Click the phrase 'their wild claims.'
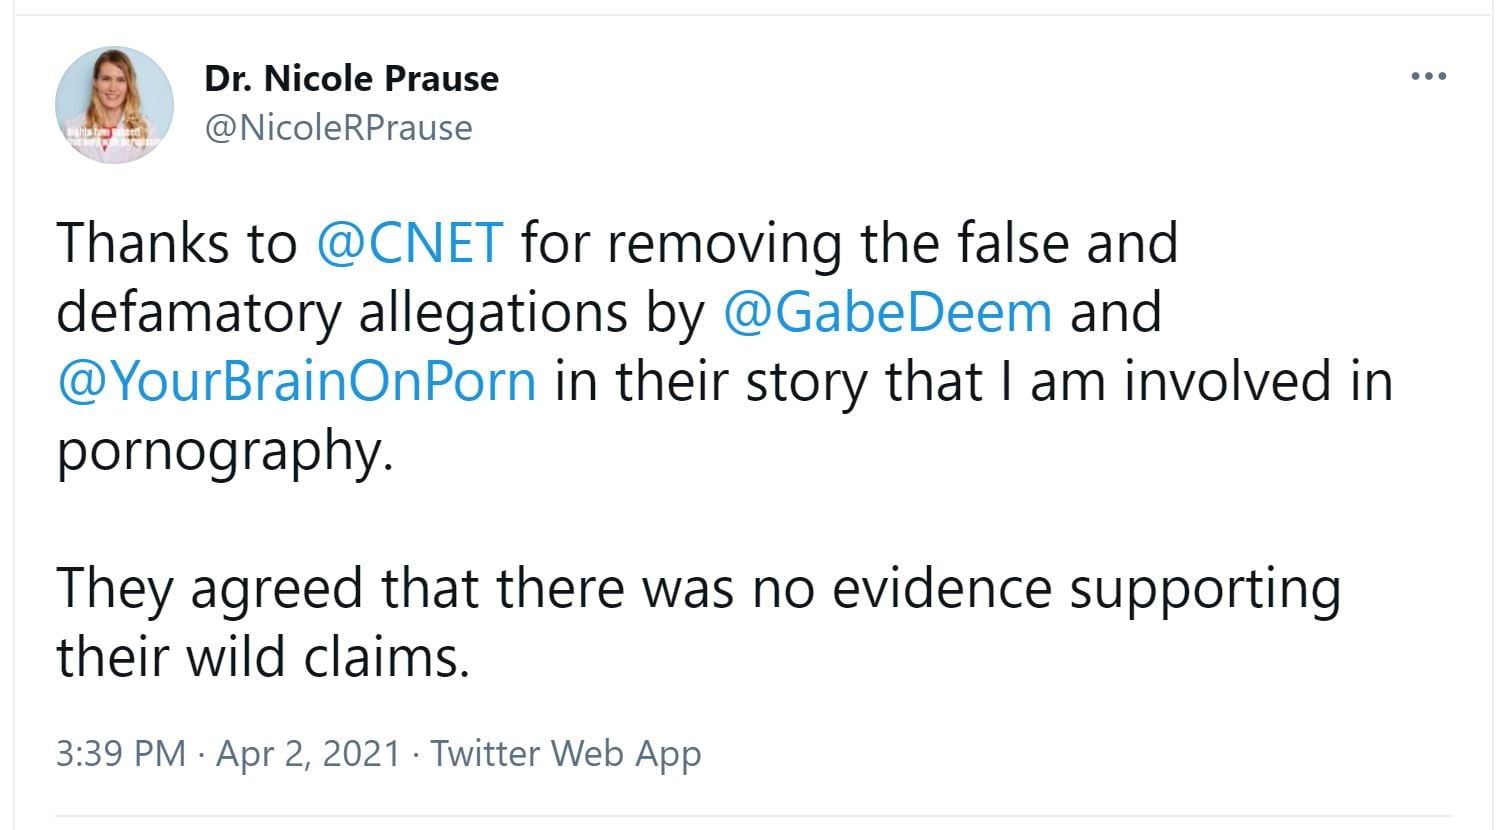Image resolution: width=1501 pixels, height=830 pixels. tap(262, 658)
